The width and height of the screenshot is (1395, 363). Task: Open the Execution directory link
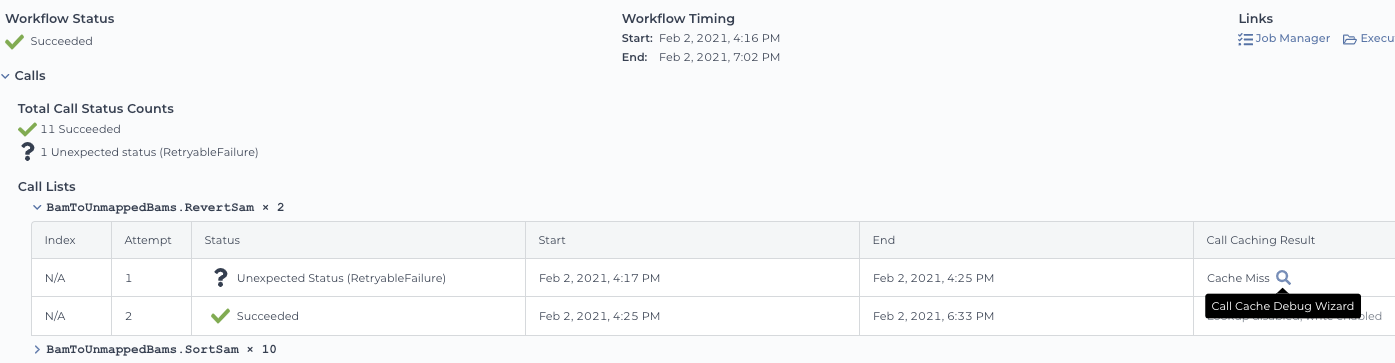(1377, 39)
